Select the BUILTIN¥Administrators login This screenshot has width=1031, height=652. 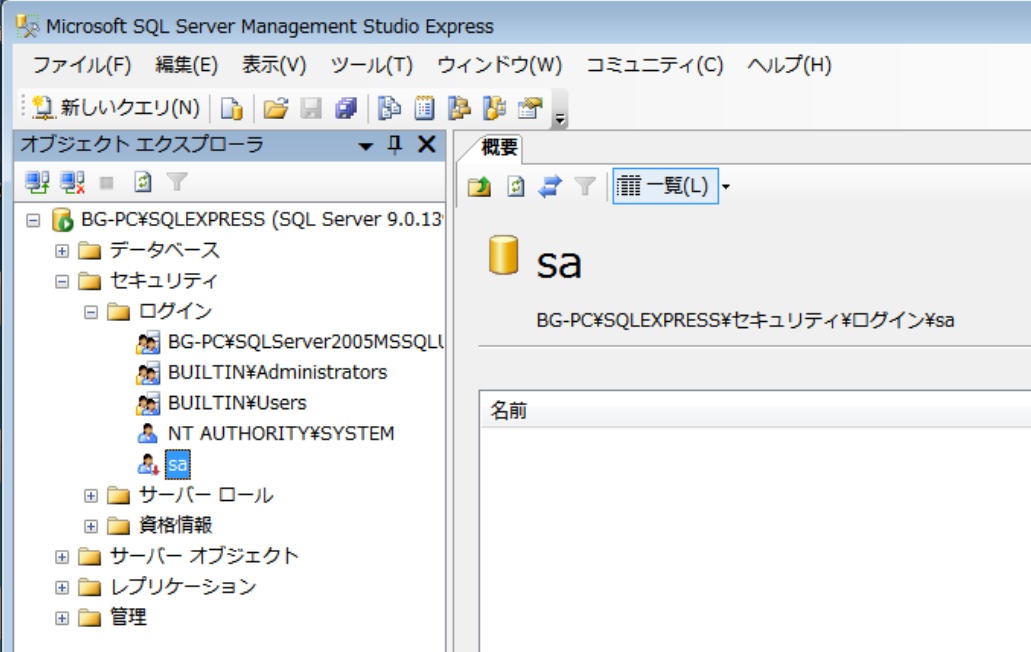pos(277,372)
